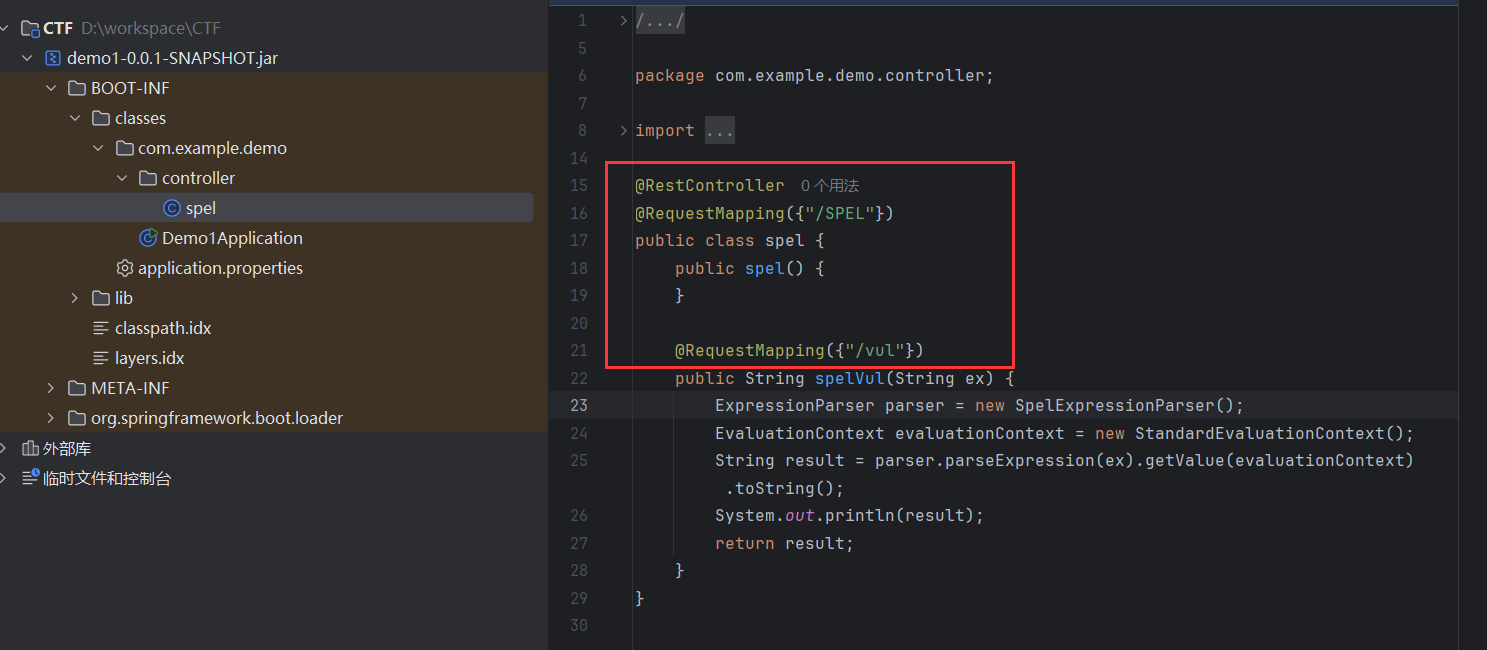Click the spelVul method name

coord(850,378)
